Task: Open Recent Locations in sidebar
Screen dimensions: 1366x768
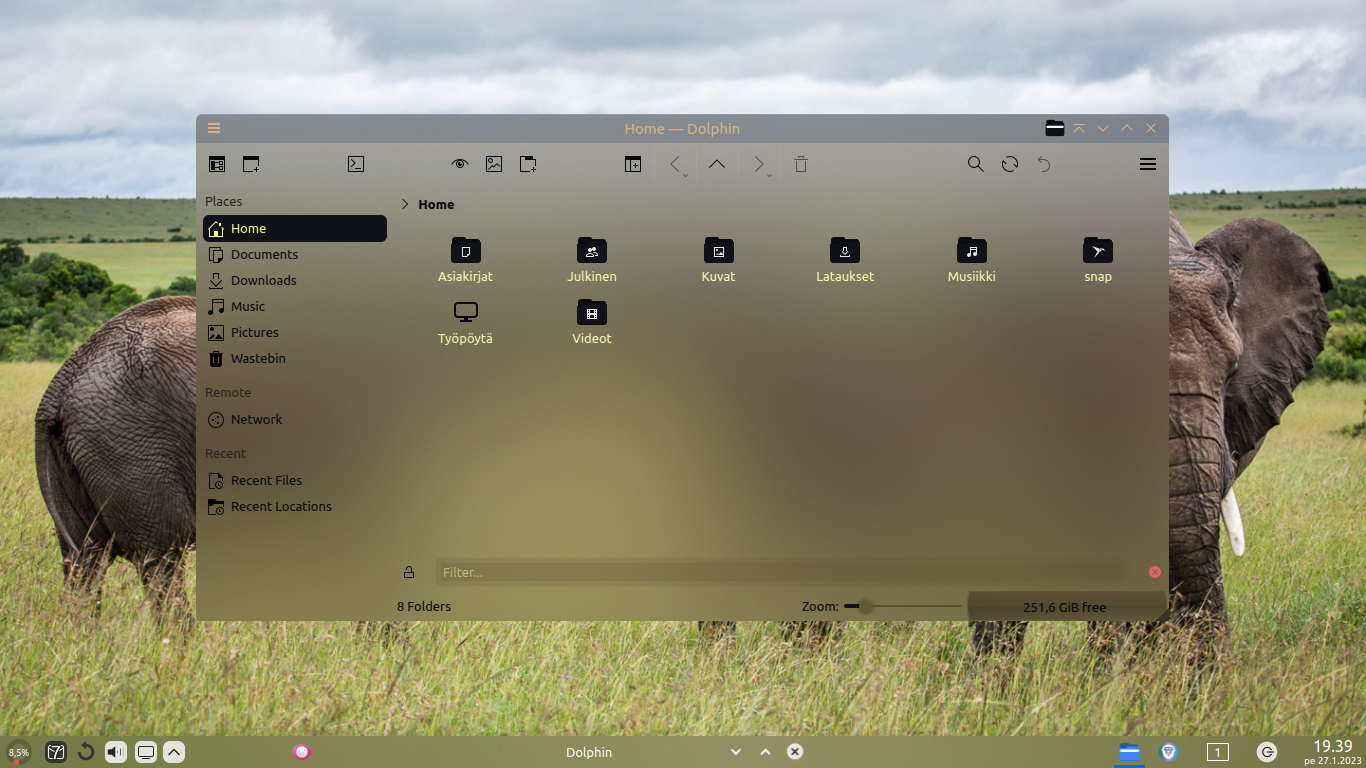Action: tap(295, 506)
